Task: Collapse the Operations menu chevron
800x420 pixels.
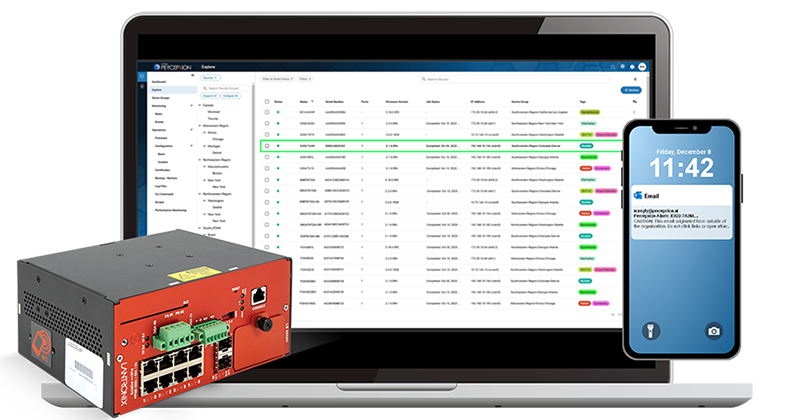Action: click(191, 130)
